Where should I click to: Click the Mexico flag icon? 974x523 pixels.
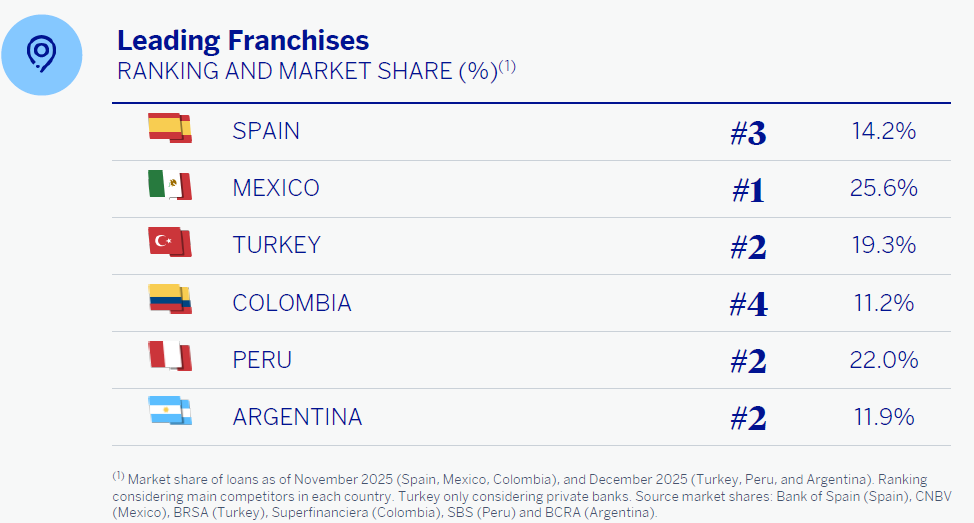click(169, 187)
